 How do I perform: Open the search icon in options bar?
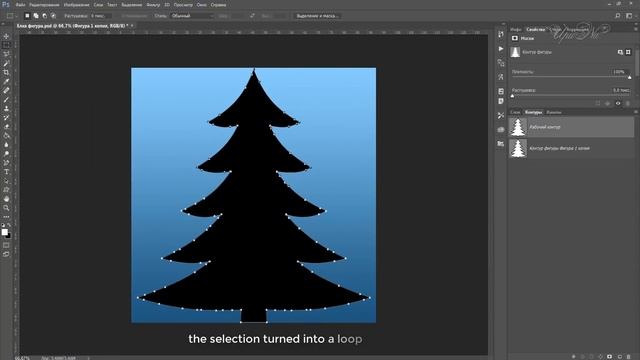coord(618,16)
